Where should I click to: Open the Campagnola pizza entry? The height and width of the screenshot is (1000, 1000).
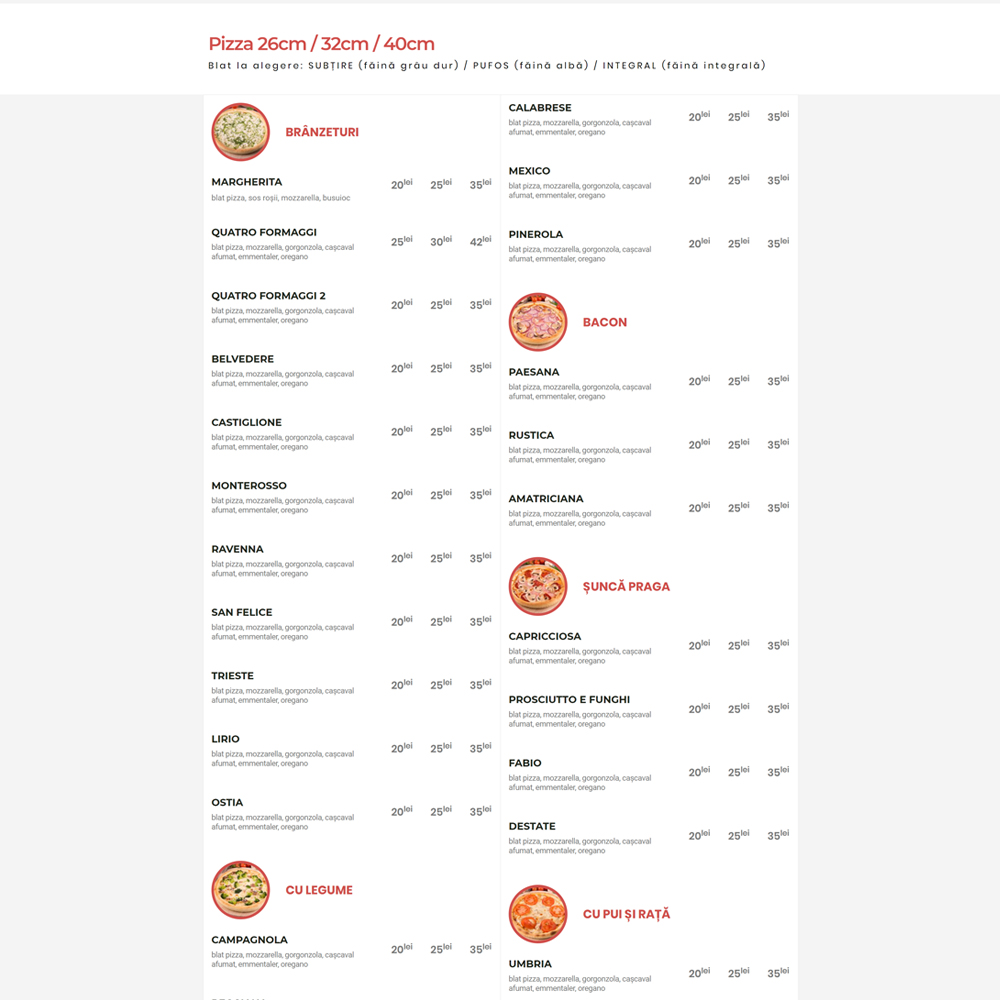click(x=249, y=940)
